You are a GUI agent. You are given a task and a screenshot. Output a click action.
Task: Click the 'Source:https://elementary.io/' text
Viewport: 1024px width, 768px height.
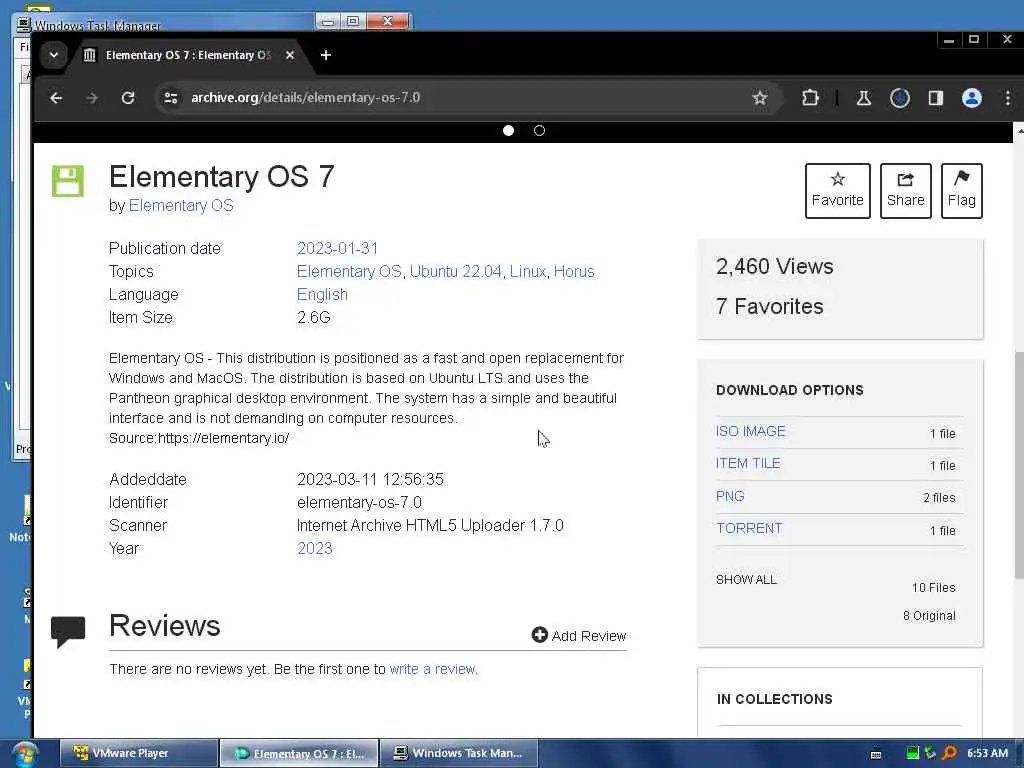click(x=199, y=438)
